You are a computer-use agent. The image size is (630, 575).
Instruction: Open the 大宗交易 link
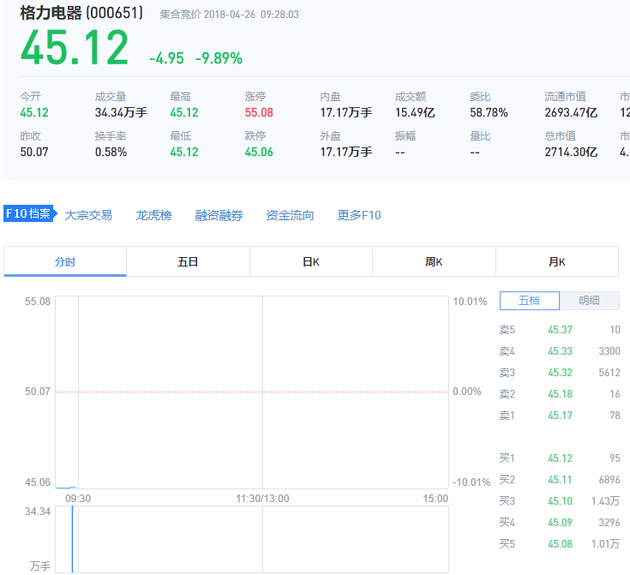88,215
